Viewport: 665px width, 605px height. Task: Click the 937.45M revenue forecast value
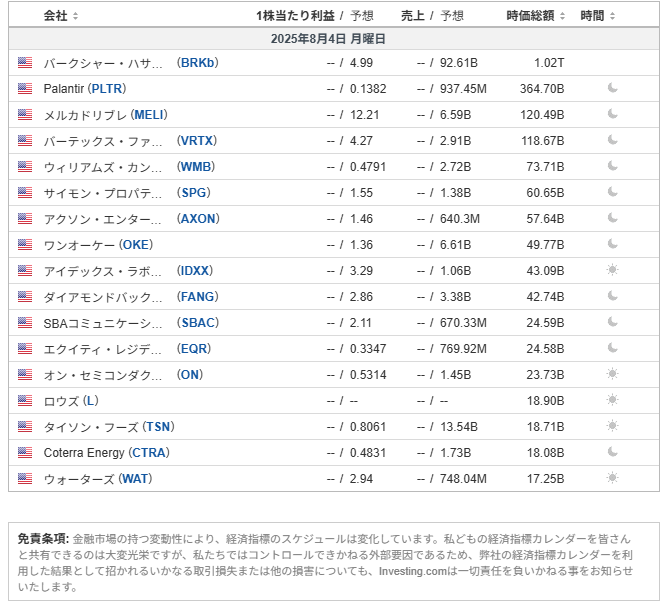pos(463,89)
